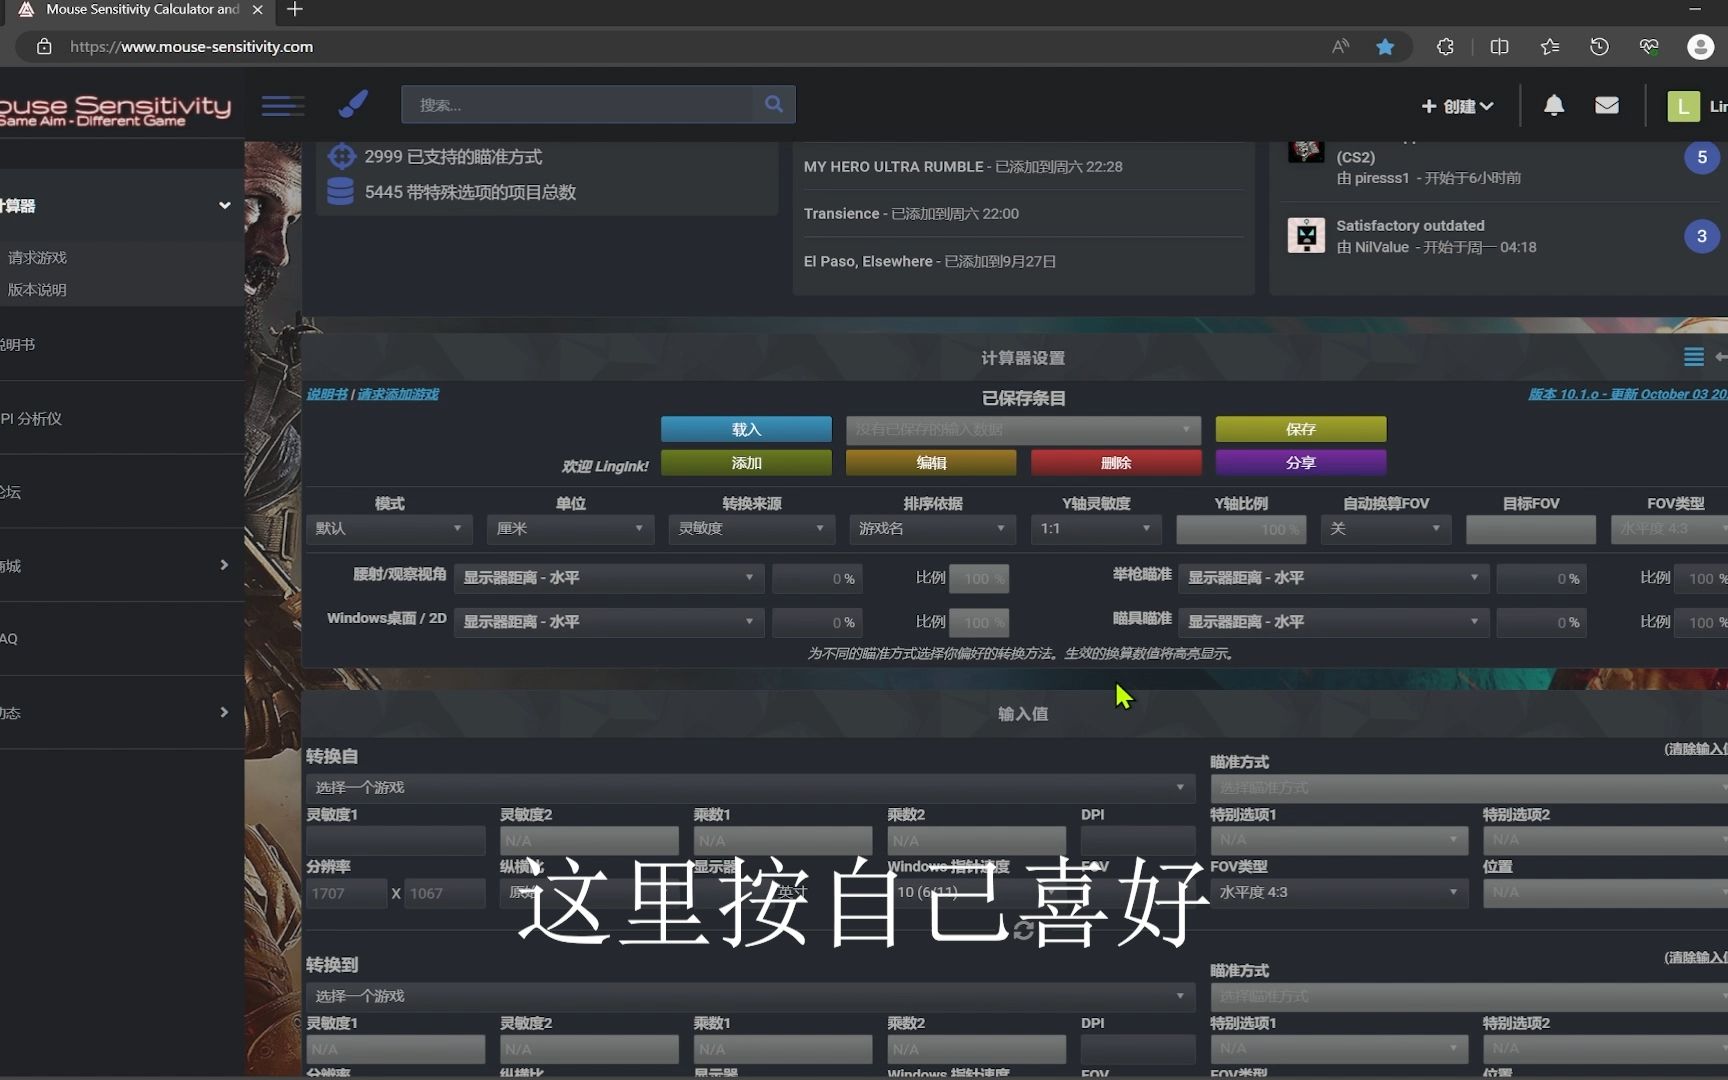Click the brush theme icon in the header

coord(354,104)
